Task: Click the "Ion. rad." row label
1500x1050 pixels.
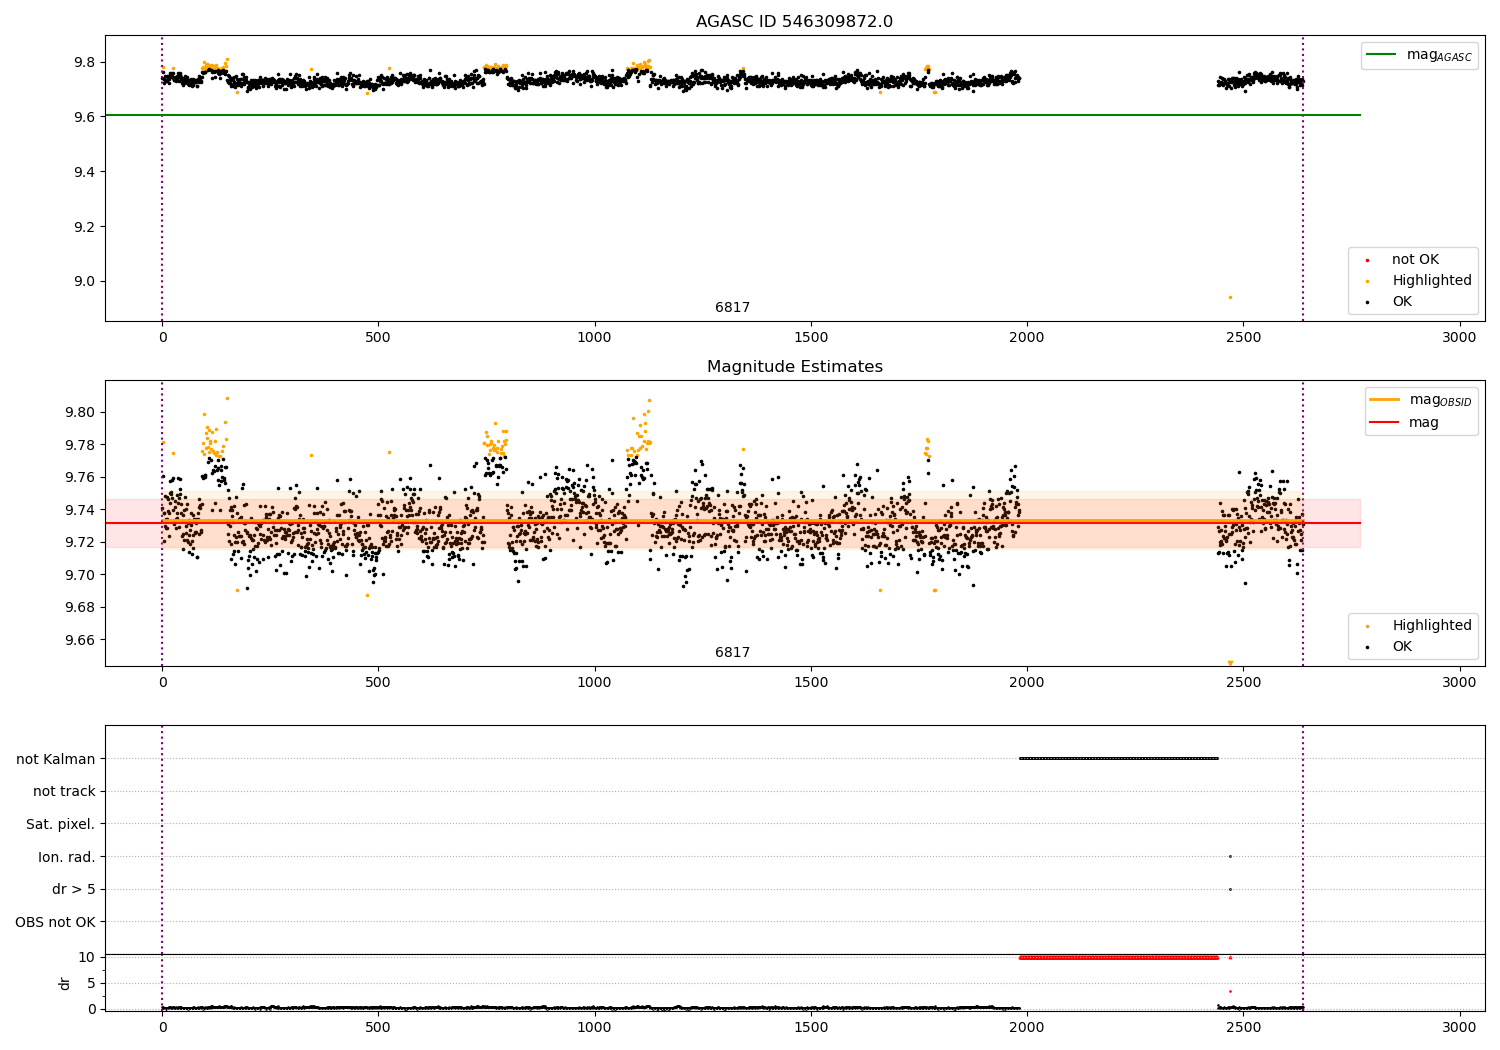Action: point(67,857)
